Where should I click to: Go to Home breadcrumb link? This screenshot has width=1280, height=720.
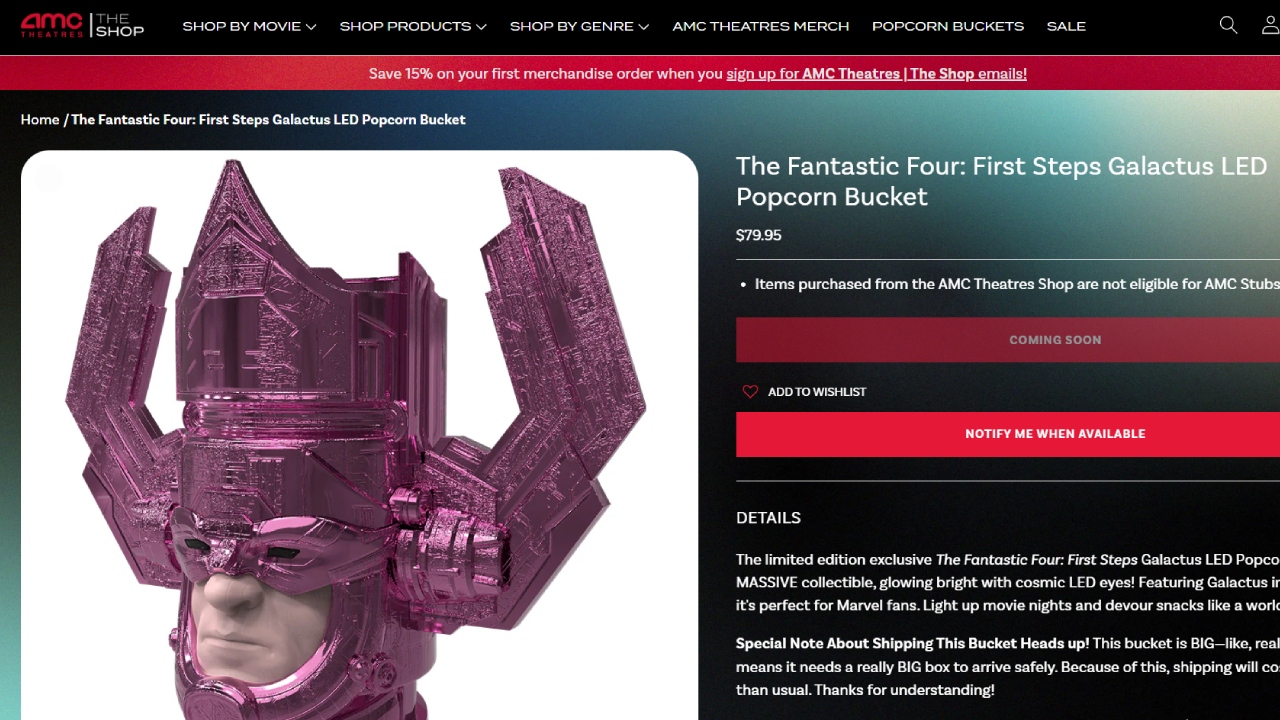pyautogui.click(x=40, y=120)
